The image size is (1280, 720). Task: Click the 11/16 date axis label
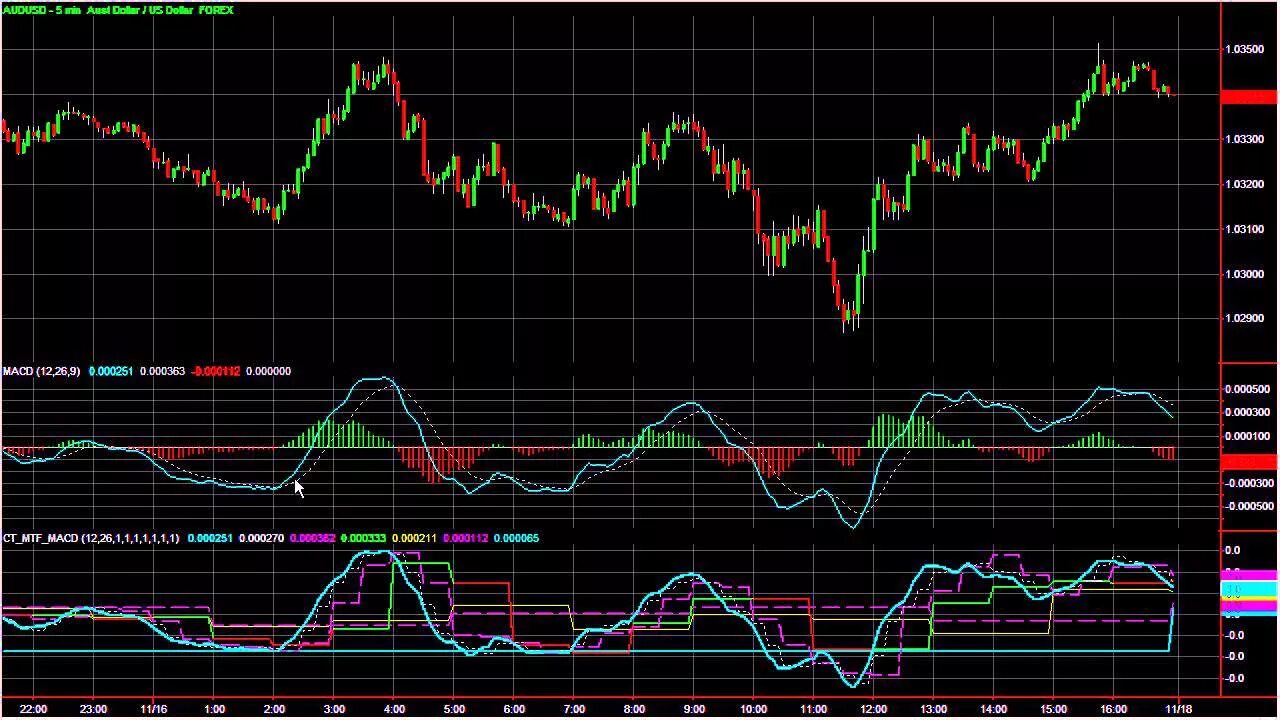tap(153, 709)
